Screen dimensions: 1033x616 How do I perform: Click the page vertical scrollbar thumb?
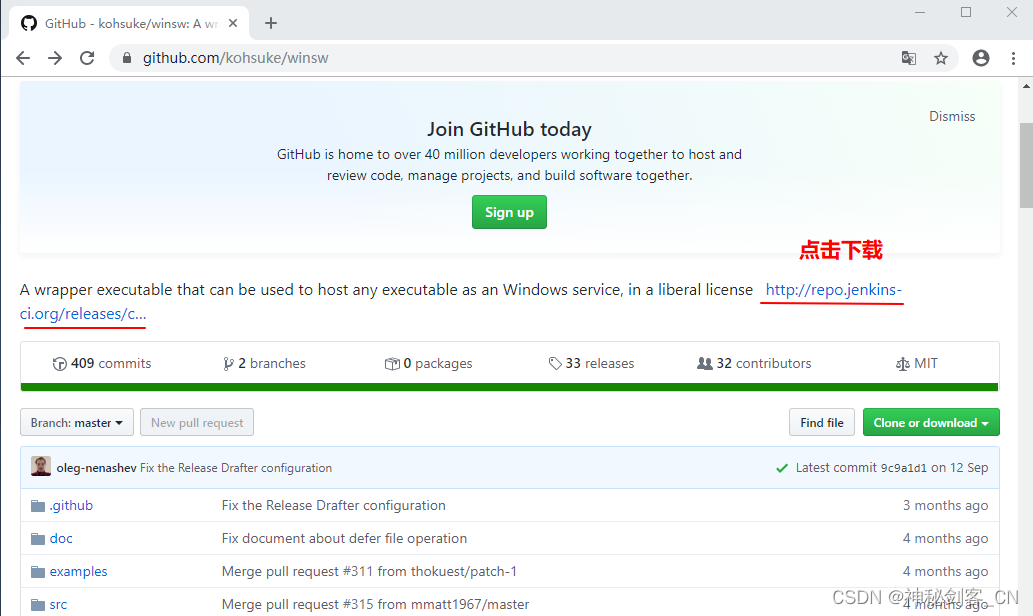pos(1026,165)
